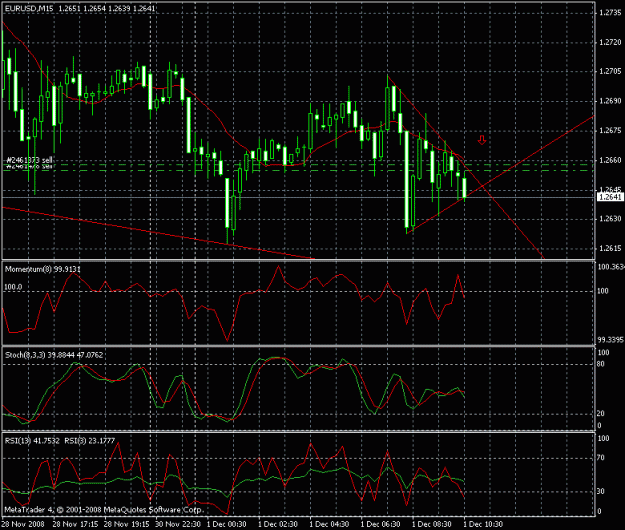Click the 1.2735 price axis value
625x530 pixels.
click(610, 12)
